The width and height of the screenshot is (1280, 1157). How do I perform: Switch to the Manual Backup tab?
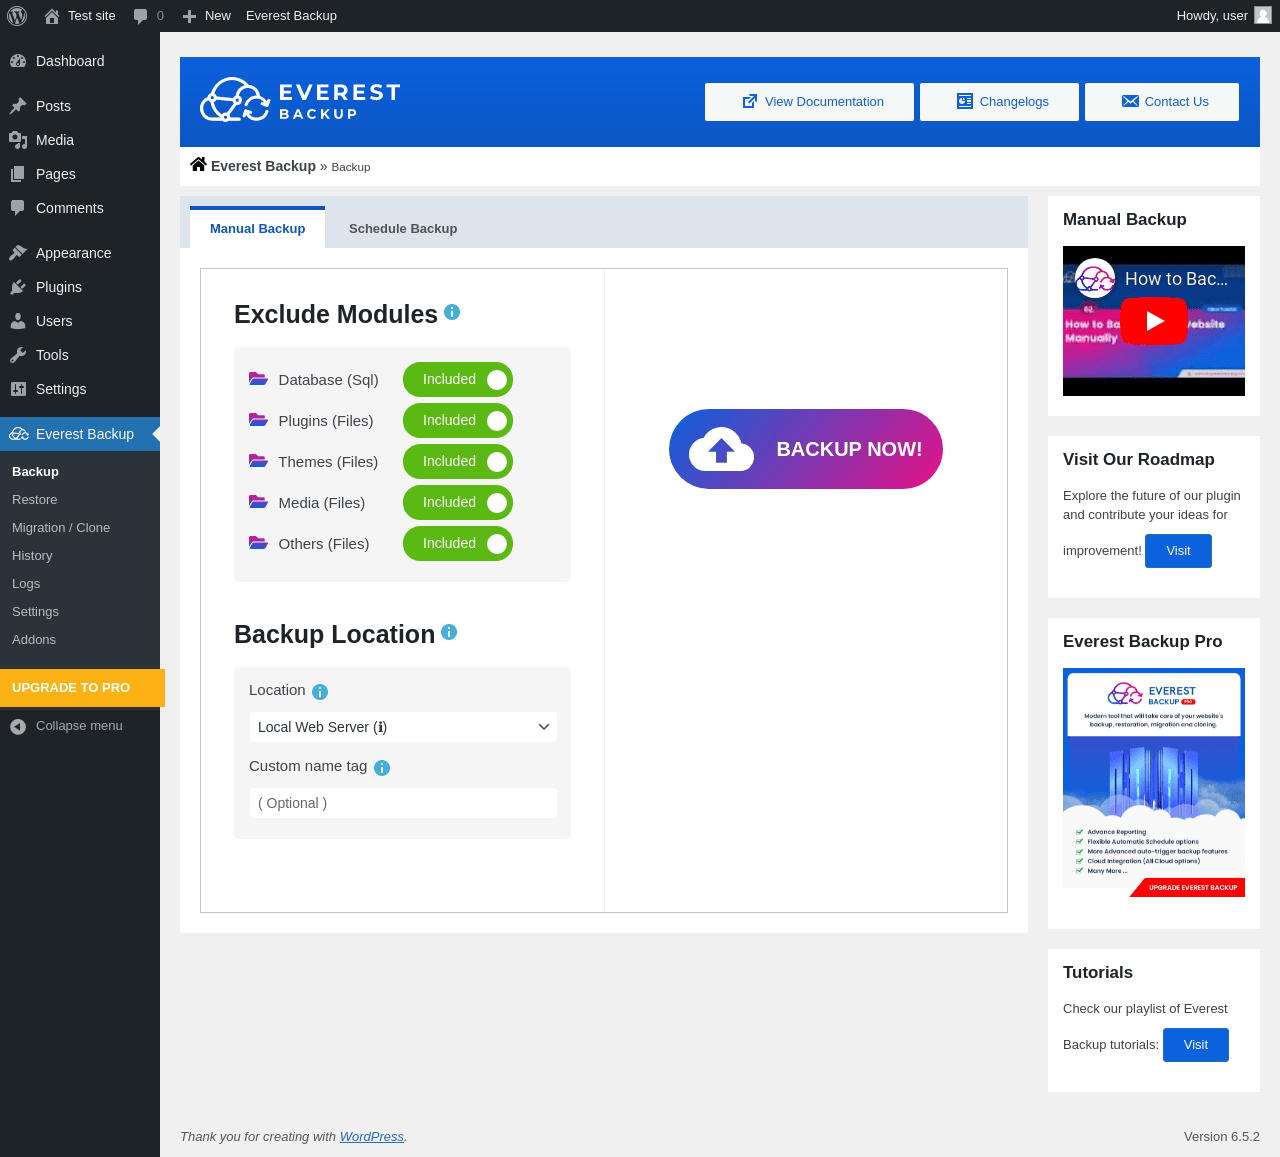pos(257,228)
